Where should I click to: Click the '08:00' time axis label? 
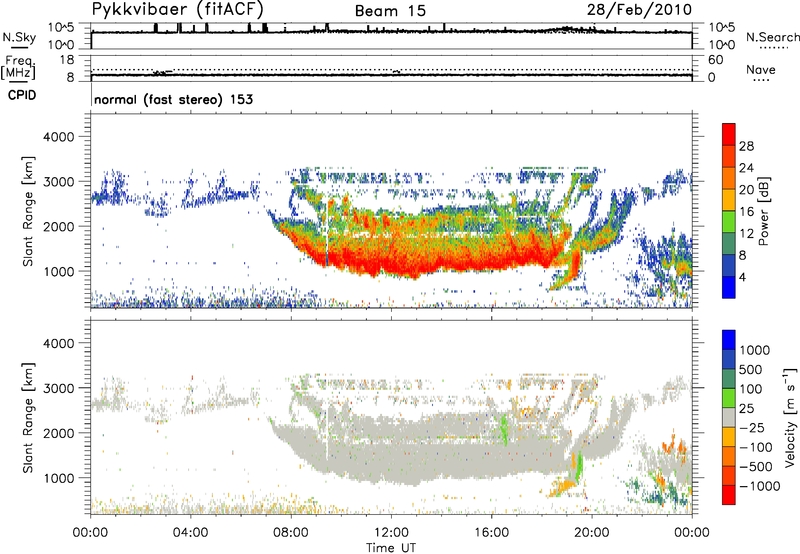[x=291, y=533]
